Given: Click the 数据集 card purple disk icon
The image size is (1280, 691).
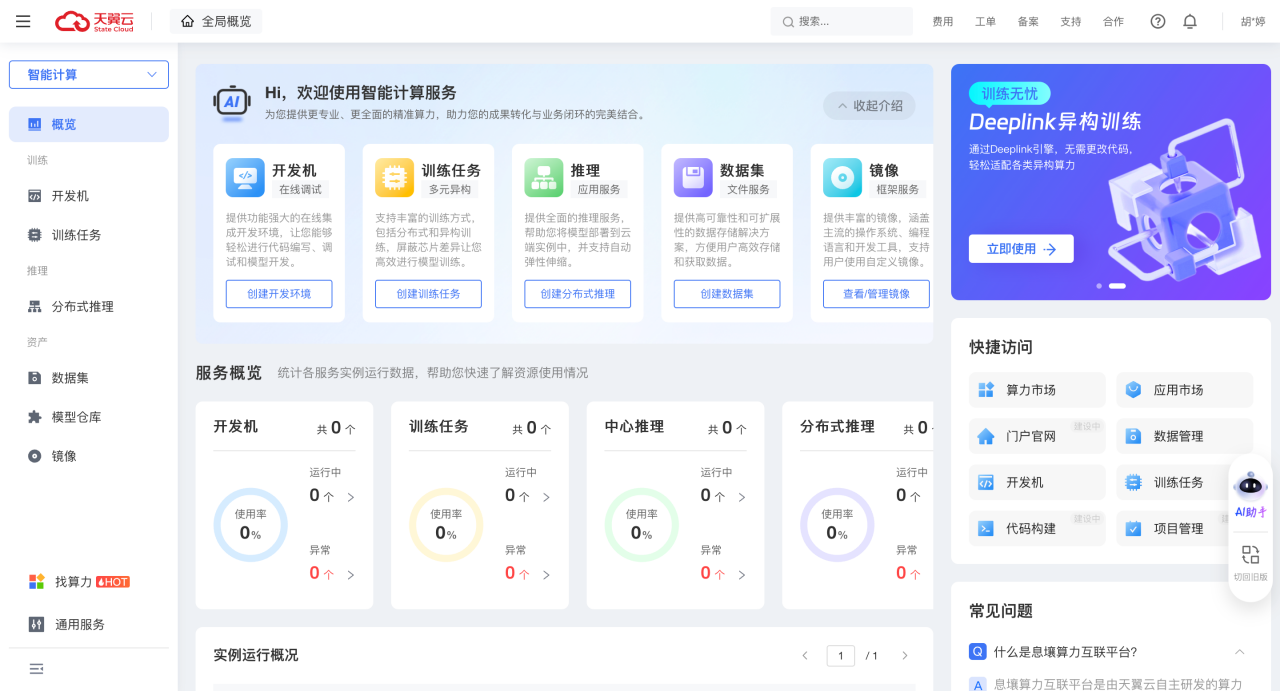Looking at the screenshot, I should (x=693, y=178).
